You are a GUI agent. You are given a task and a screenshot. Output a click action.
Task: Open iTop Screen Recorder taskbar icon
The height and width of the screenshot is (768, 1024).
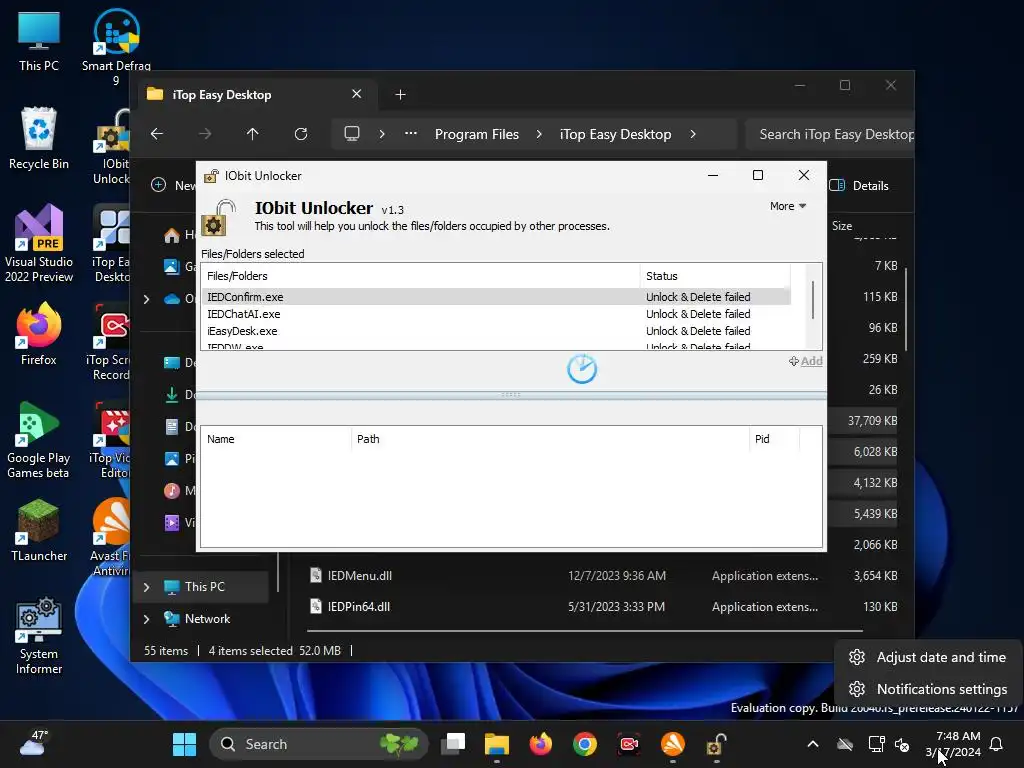(x=629, y=744)
